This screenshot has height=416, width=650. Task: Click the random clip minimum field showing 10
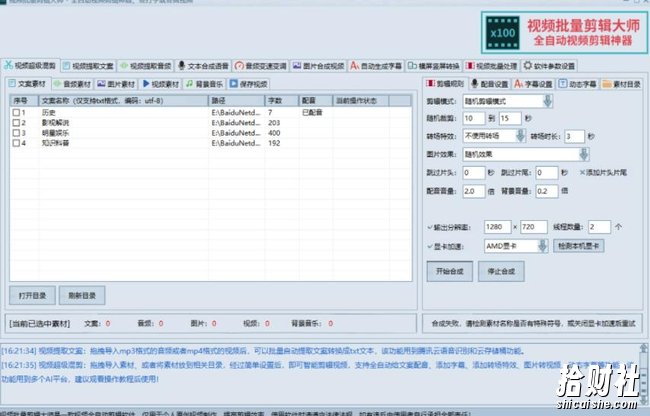474,118
